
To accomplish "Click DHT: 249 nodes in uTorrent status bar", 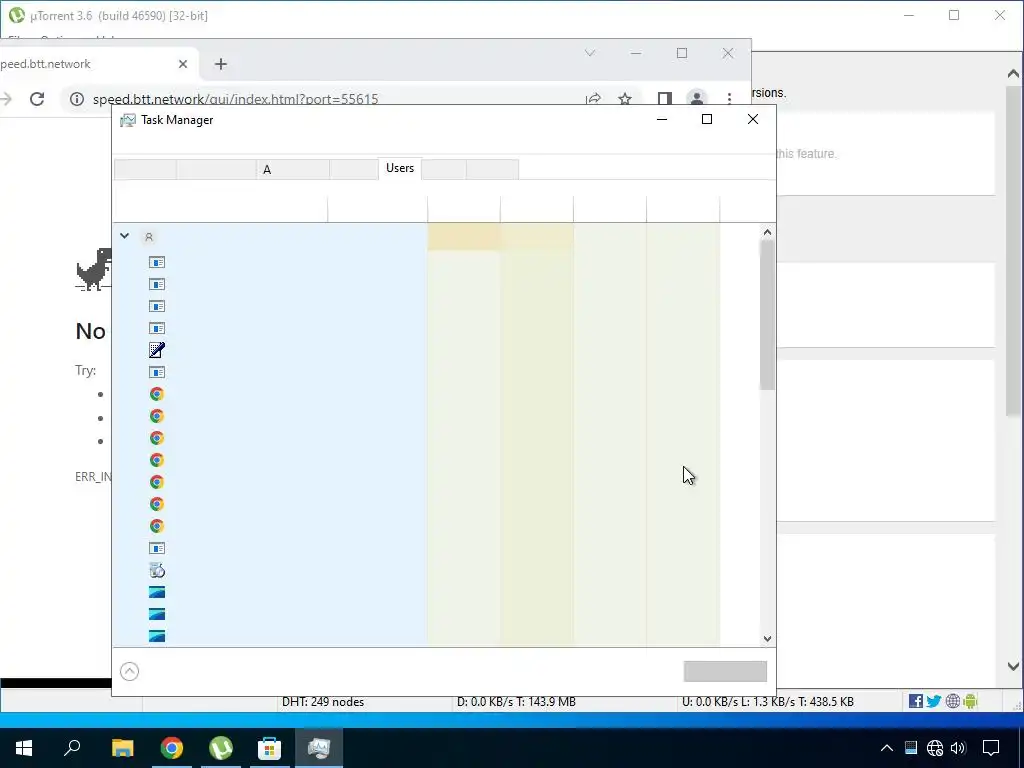I will tap(323, 702).
